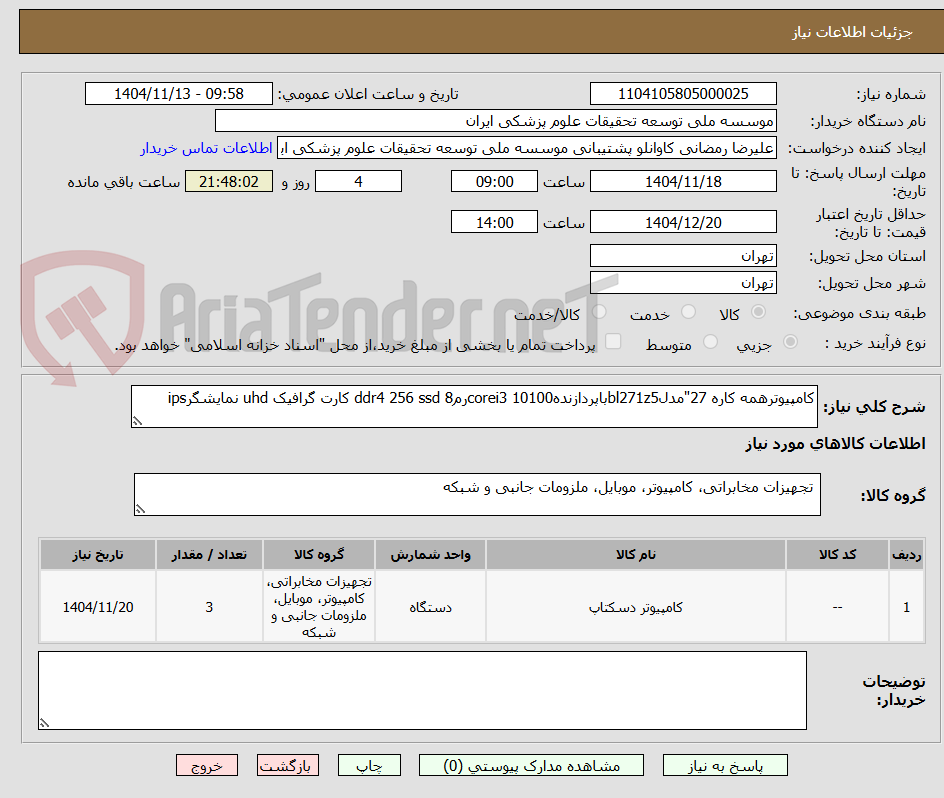
Task: Click the 'چاپ' print button
Action: [x=369, y=765]
